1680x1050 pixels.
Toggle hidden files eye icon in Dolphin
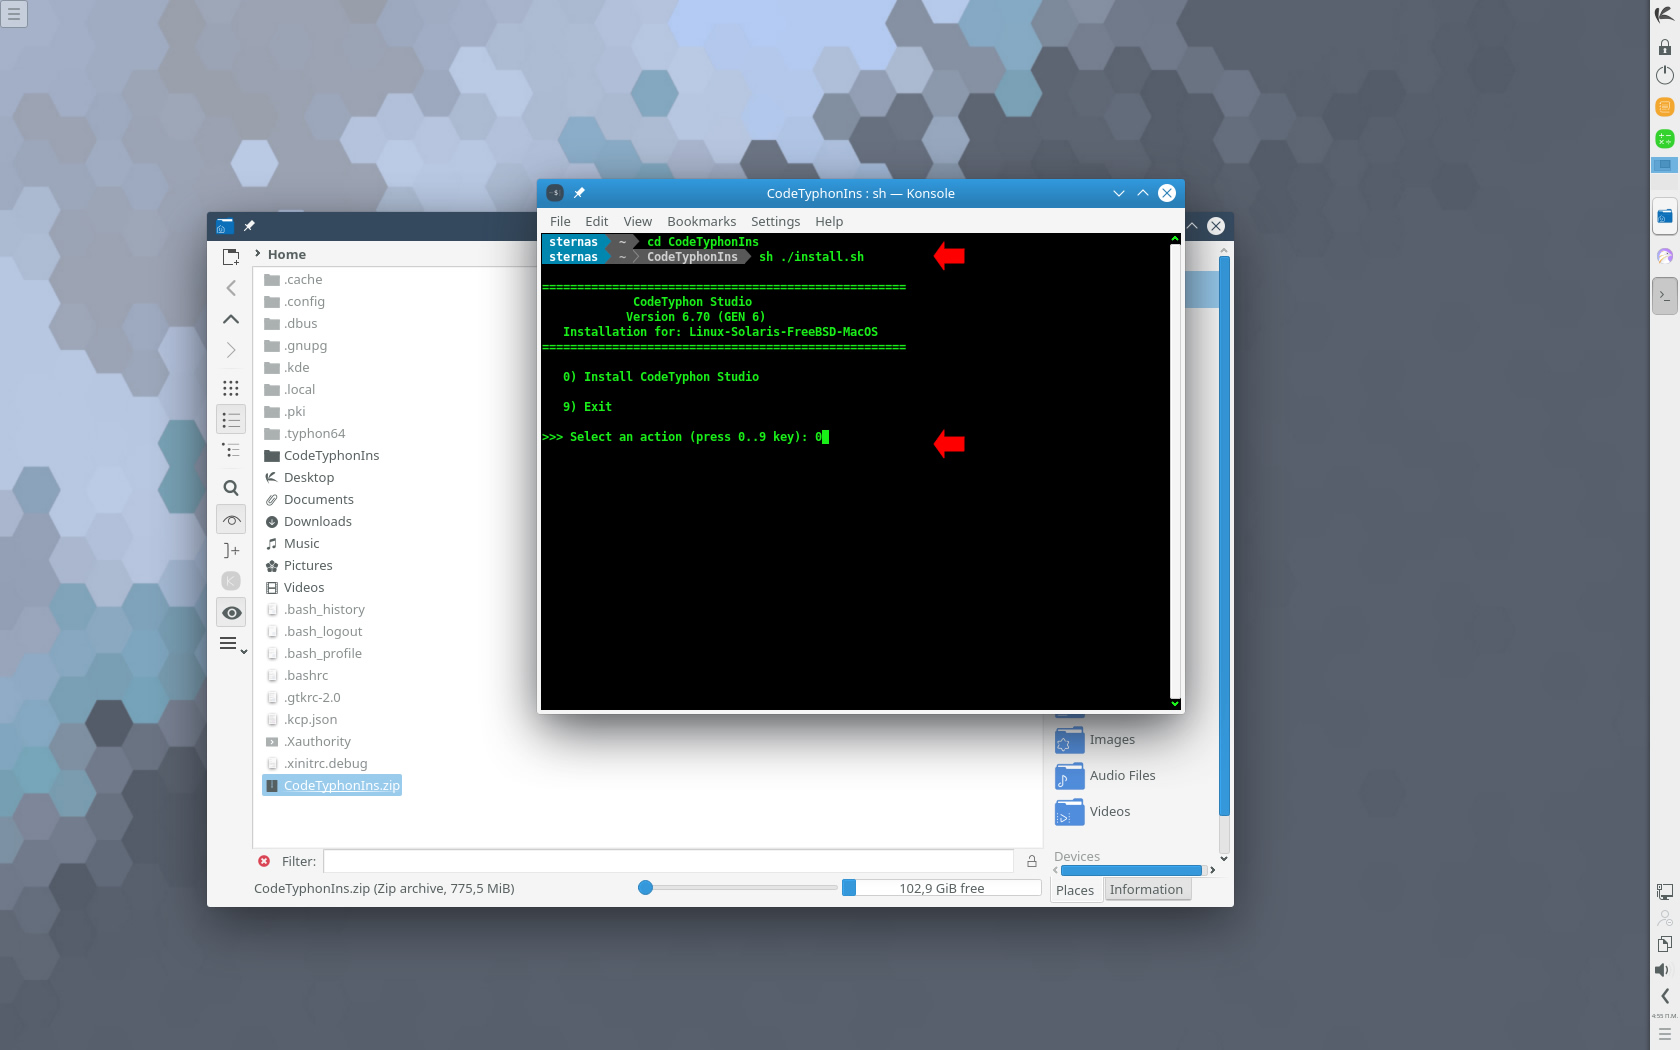point(231,613)
